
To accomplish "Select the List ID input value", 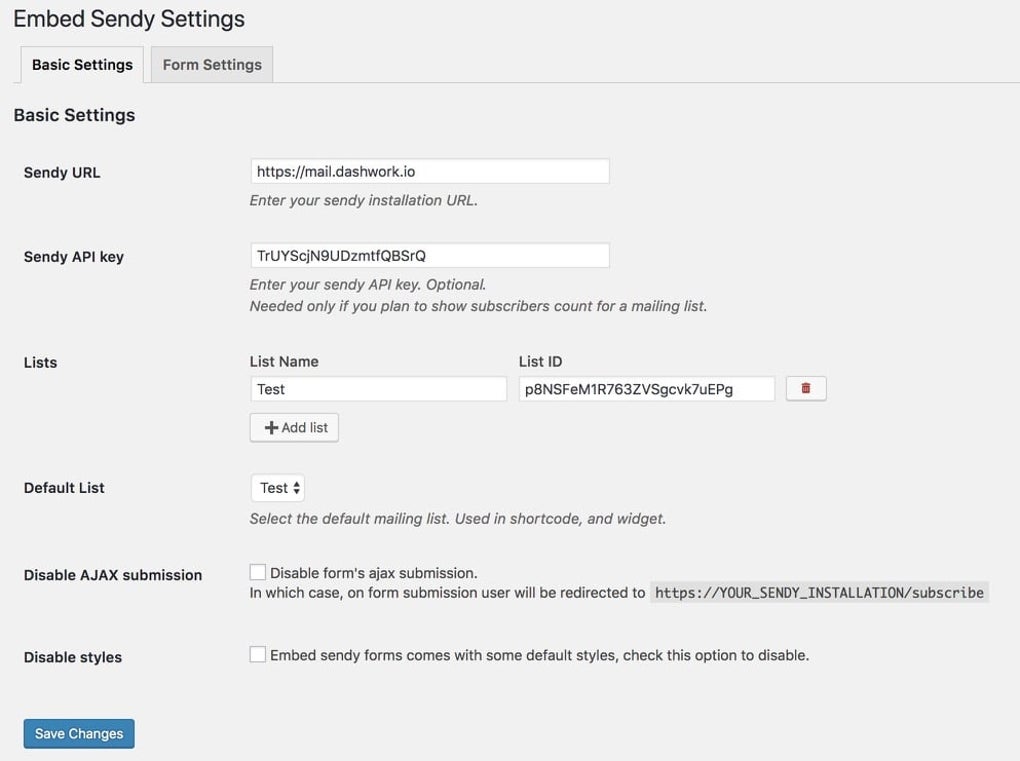I will (644, 388).
